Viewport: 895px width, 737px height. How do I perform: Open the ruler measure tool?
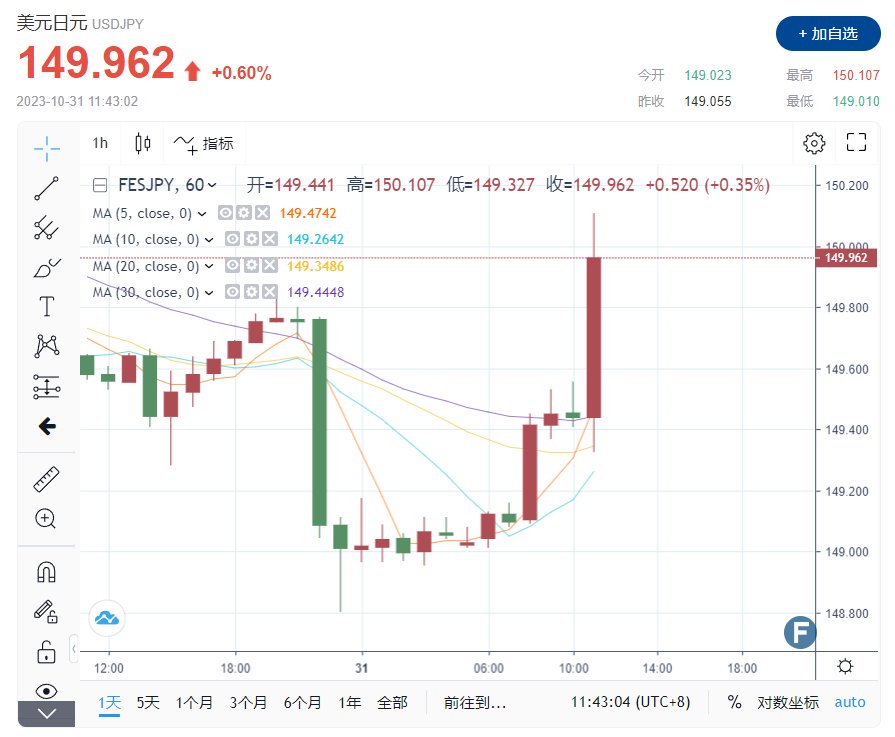click(47, 480)
